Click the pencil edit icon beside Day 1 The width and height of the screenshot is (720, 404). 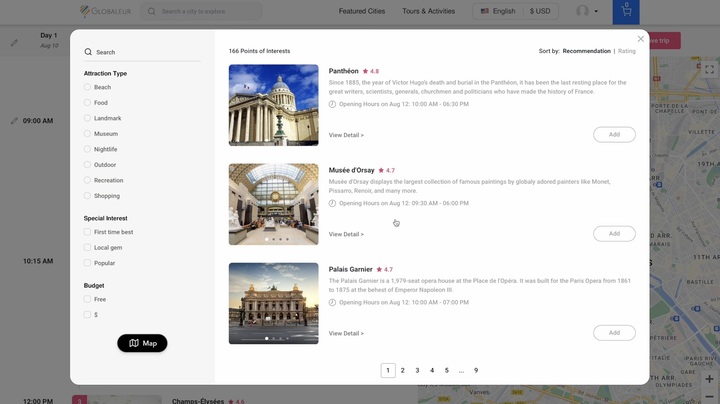coord(14,43)
